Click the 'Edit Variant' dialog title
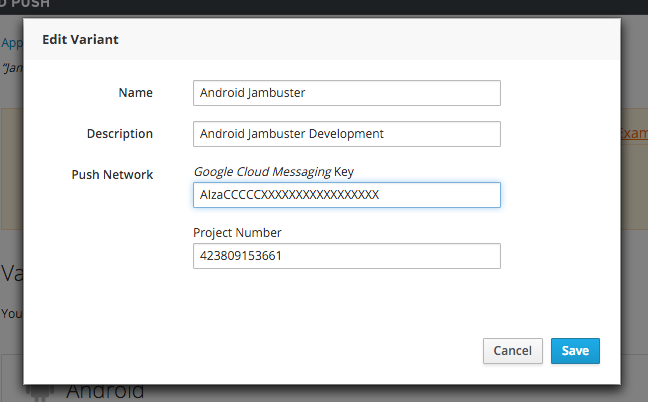The width and height of the screenshot is (648, 402). (x=82, y=41)
